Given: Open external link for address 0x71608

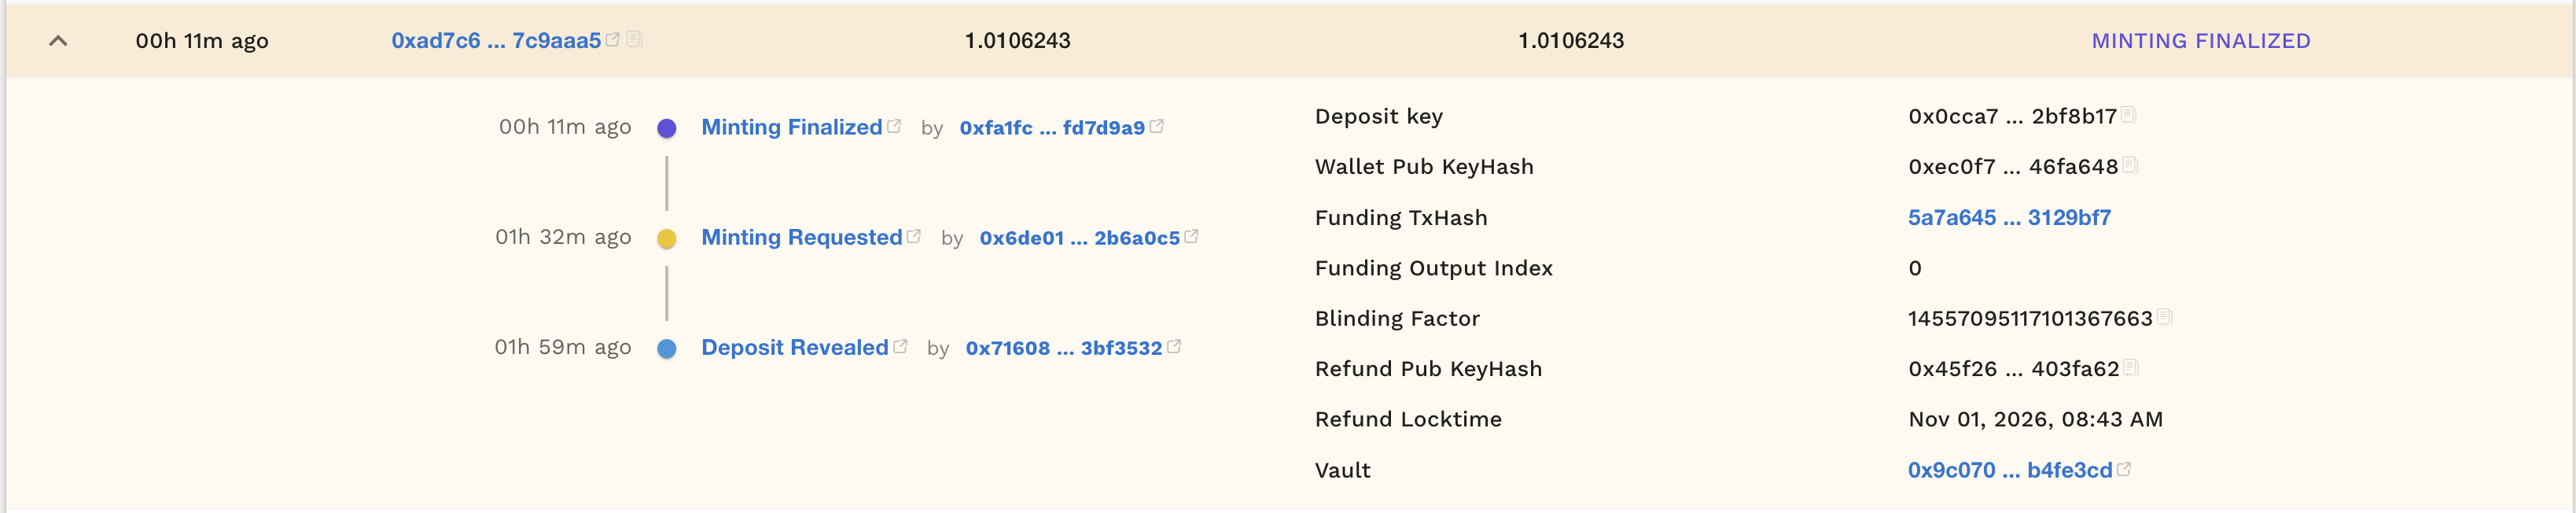Looking at the screenshot, I should pyautogui.click(x=1173, y=347).
